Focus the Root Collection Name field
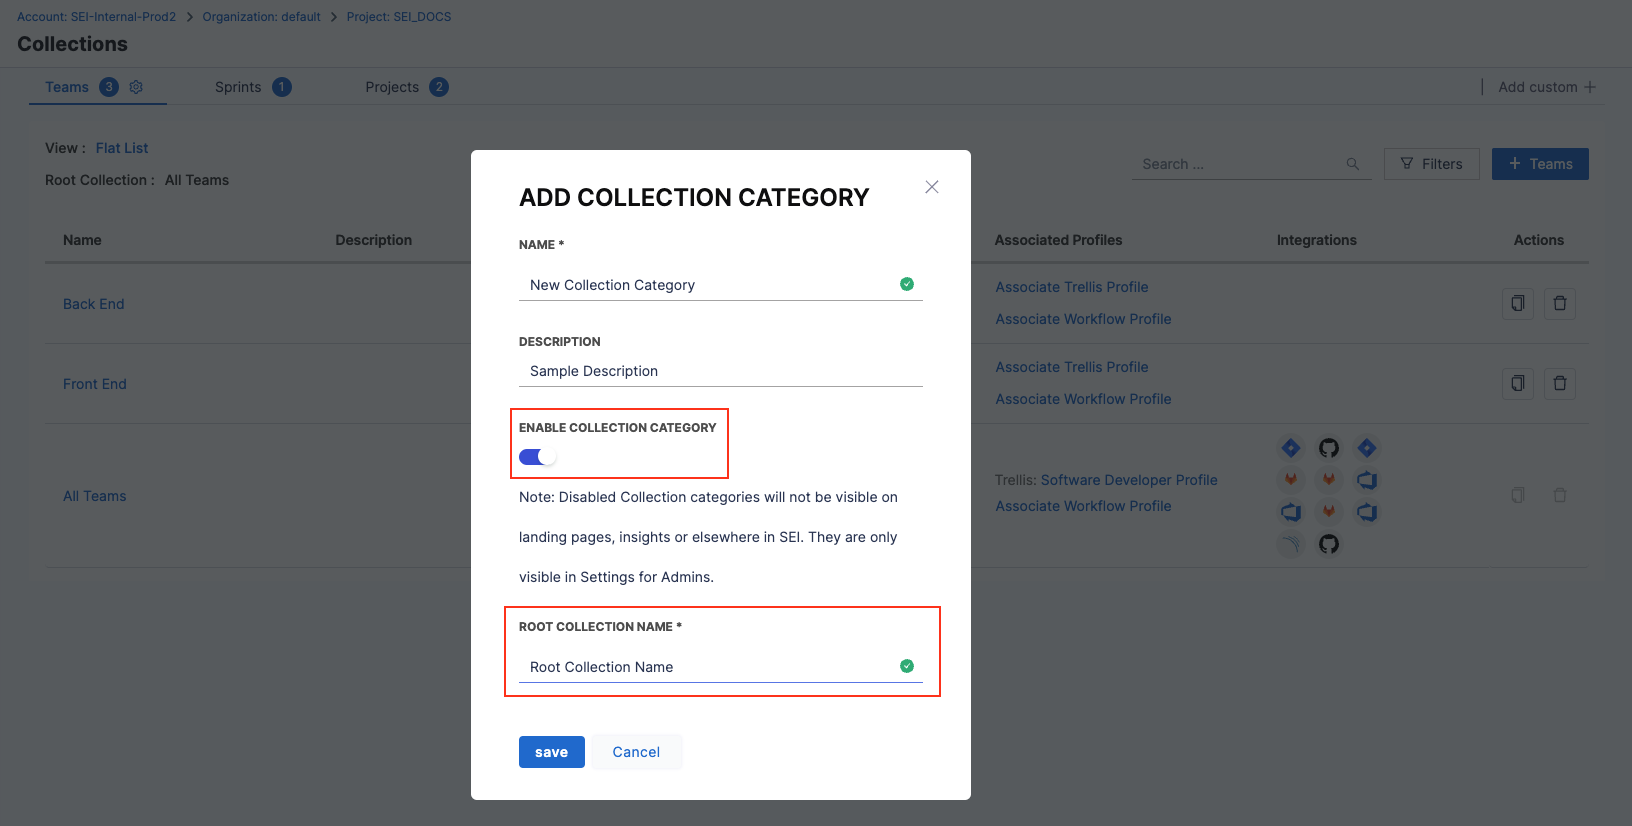Image resolution: width=1632 pixels, height=826 pixels. (710, 667)
